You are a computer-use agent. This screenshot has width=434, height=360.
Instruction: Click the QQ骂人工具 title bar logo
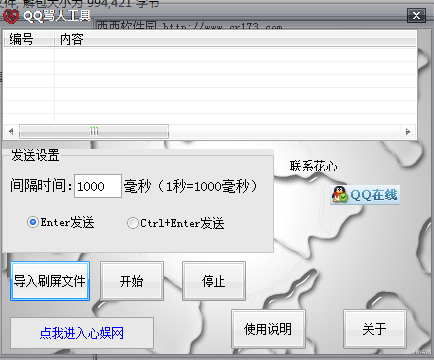pyautogui.click(x=11, y=16)
